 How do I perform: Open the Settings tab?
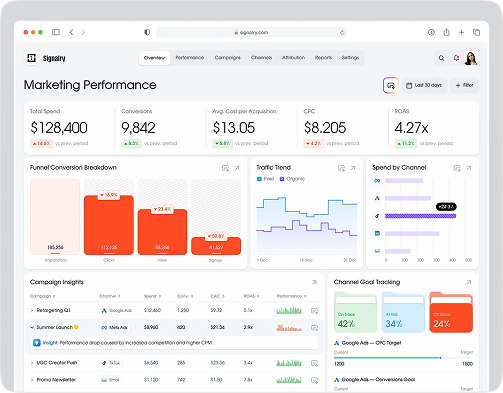tap(350, 58)
